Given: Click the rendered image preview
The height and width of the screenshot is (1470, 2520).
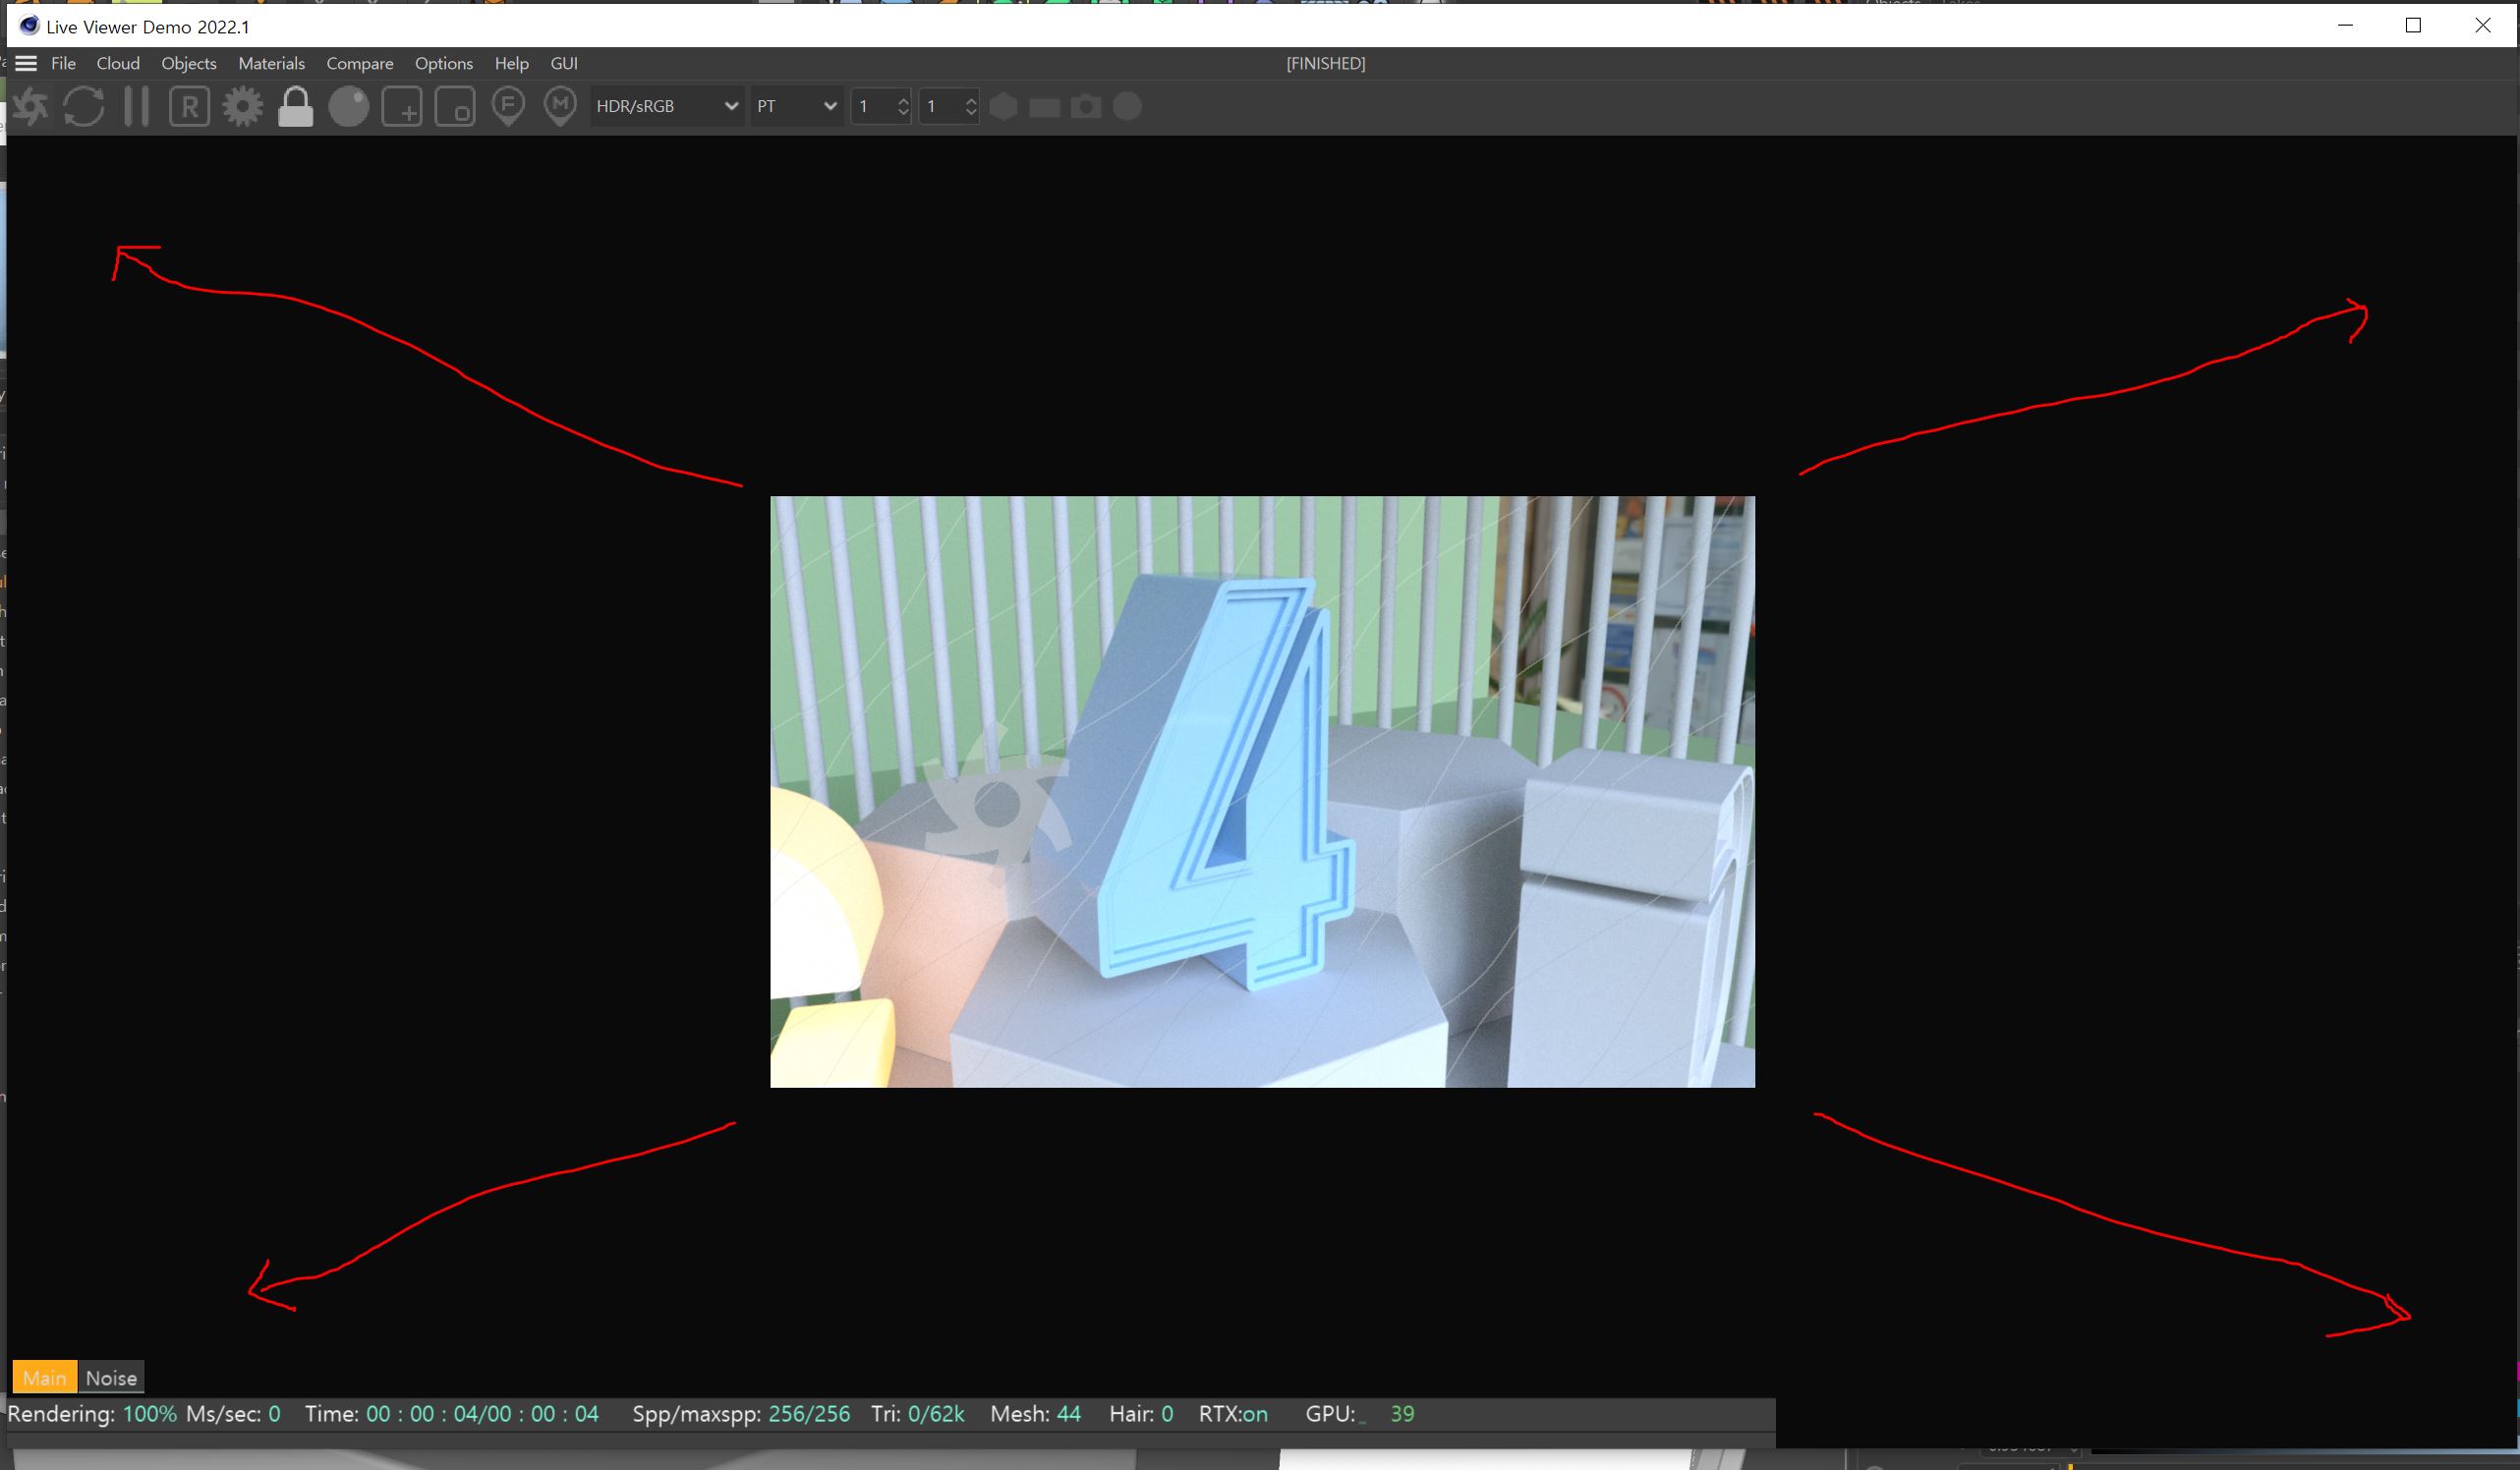Looking at the screenshot, I should (1262, 792).
